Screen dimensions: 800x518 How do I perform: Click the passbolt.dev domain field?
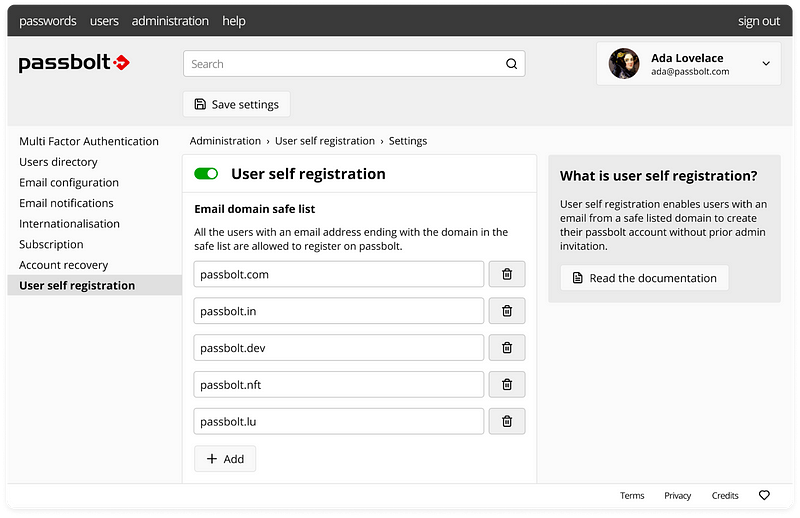tap(339, 348)
